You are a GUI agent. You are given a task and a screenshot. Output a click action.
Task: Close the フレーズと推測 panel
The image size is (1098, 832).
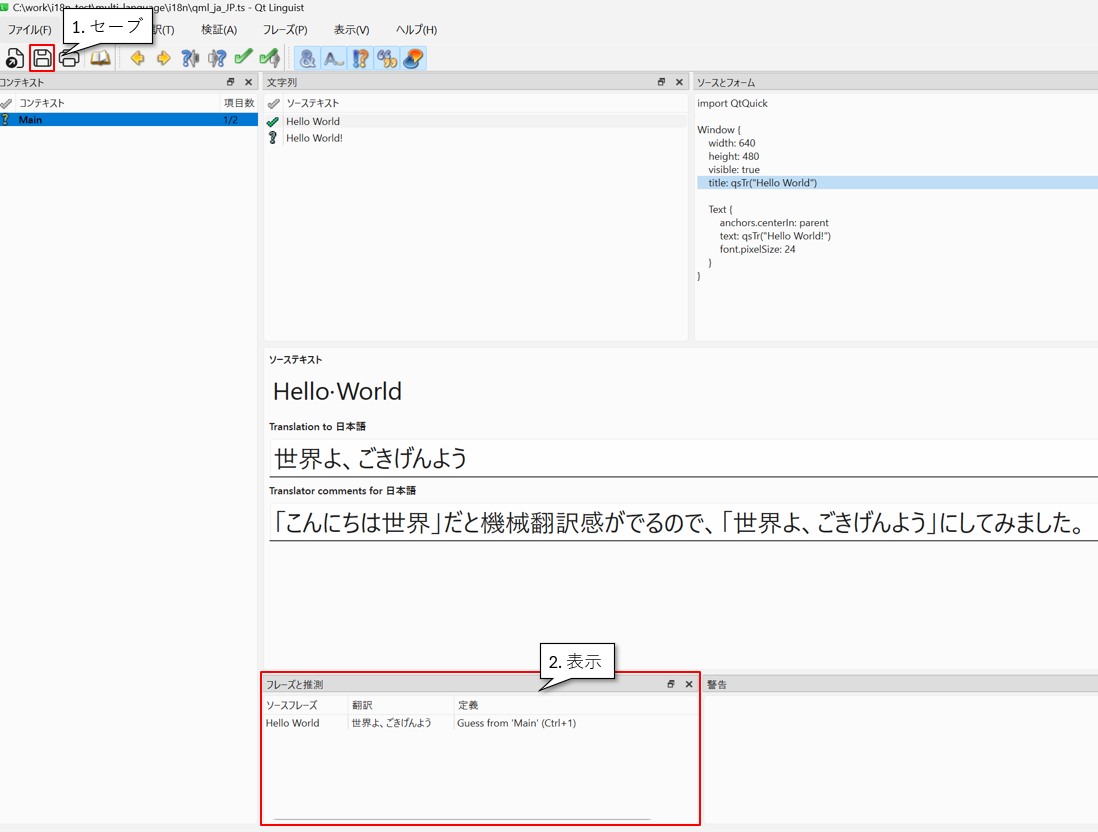pos(689,684)
